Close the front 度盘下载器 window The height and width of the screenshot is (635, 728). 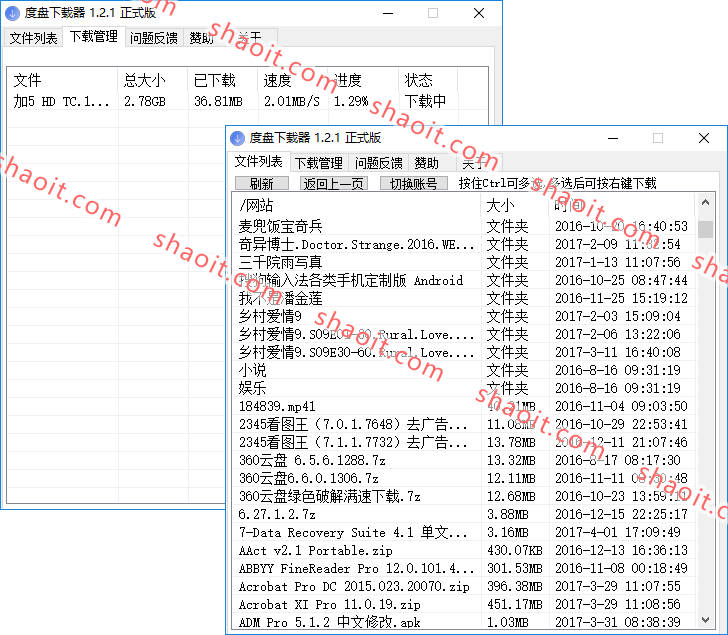(704, 138)
